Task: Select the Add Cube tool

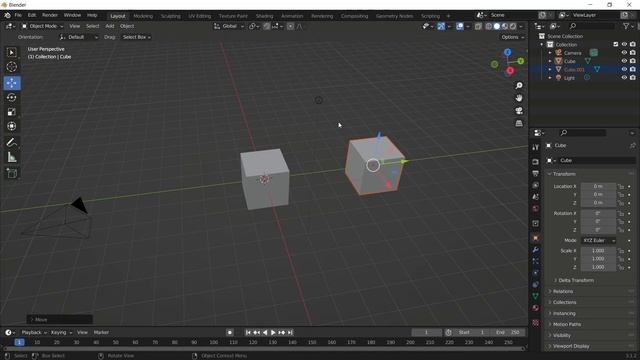Action: [x=11, y=173]
